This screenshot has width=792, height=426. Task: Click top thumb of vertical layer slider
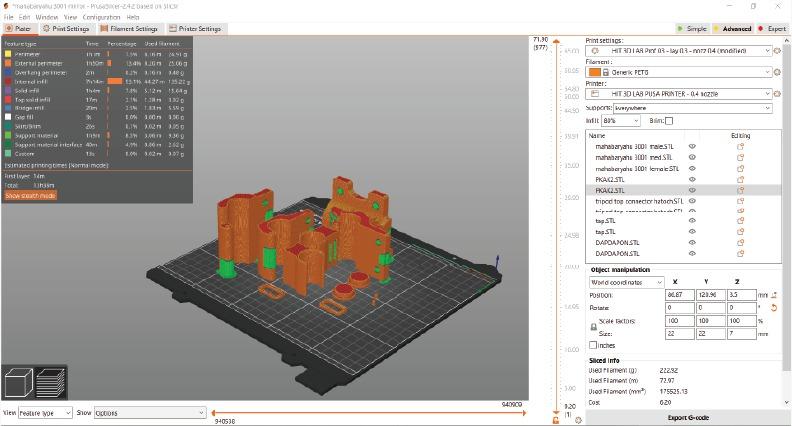click(556, 41)
